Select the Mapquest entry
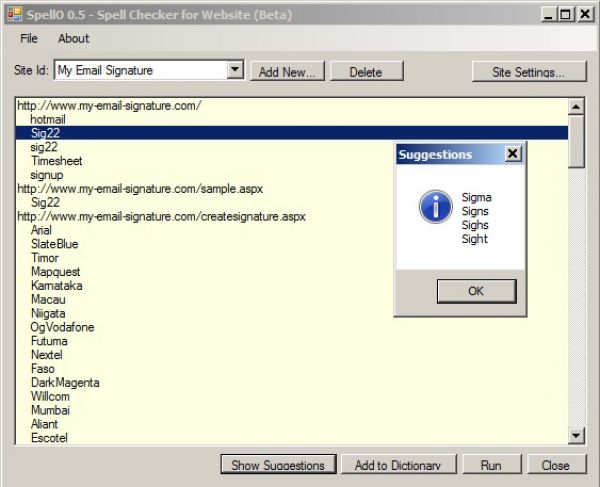Screen dimensions: 600x487 [x=55, y=272]
